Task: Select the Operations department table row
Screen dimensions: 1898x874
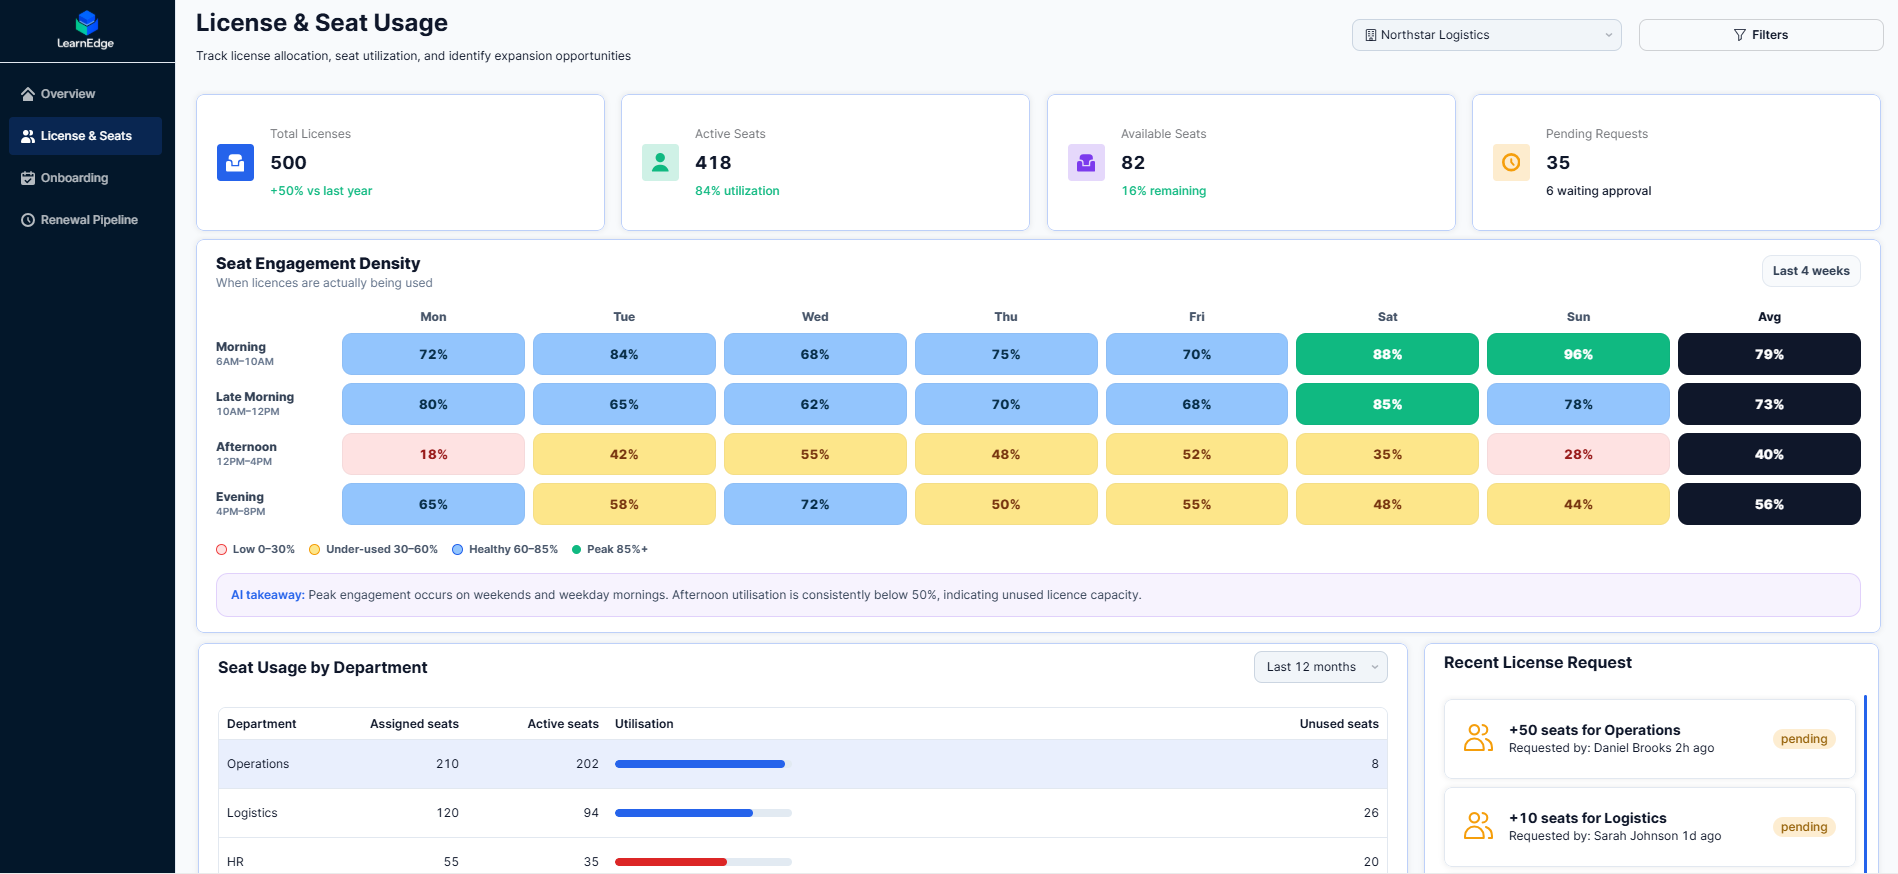Action: point(802,764)
